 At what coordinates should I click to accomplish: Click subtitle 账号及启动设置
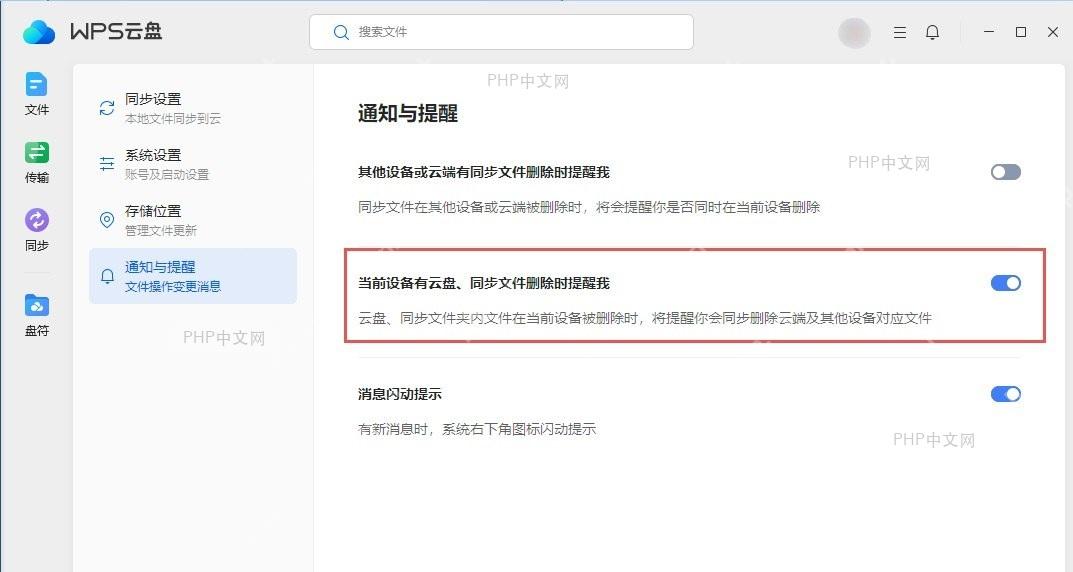pyautogui.click(x=166, y=174)
